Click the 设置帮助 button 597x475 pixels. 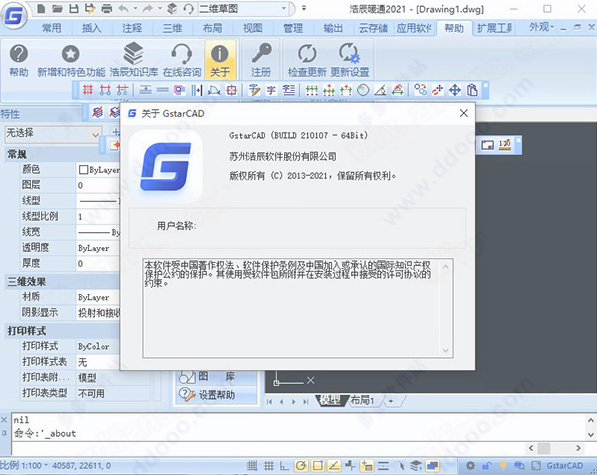pos(217,395)
